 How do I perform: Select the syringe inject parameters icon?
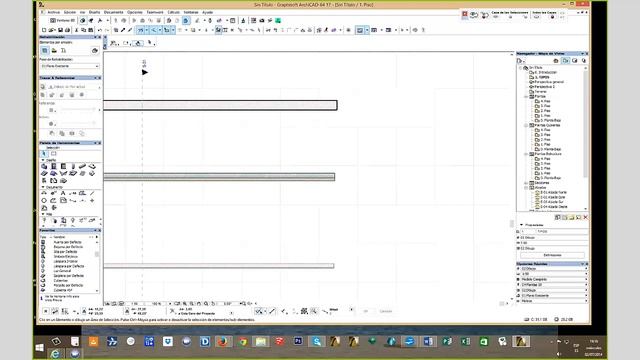(x=130, y=30)
